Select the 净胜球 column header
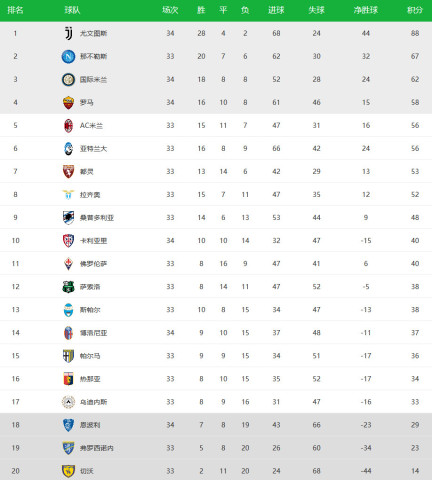Viewport: 432px width, 480px height. (366, 10)
